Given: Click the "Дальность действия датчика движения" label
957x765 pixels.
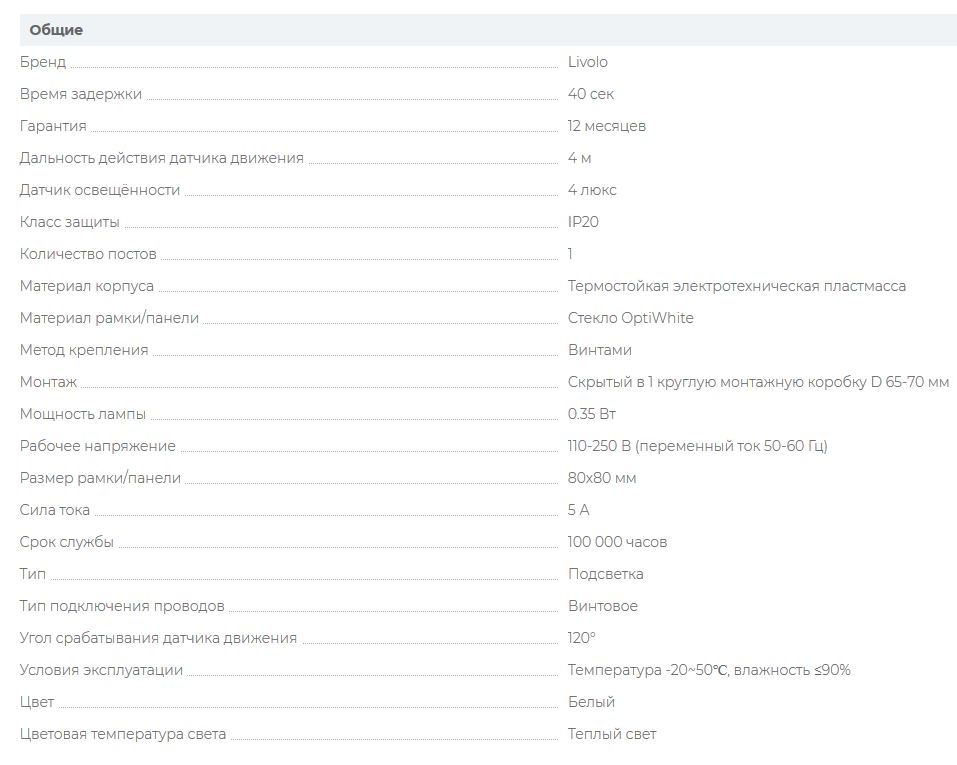Looking at the screenshot, I should coord(162,158).
